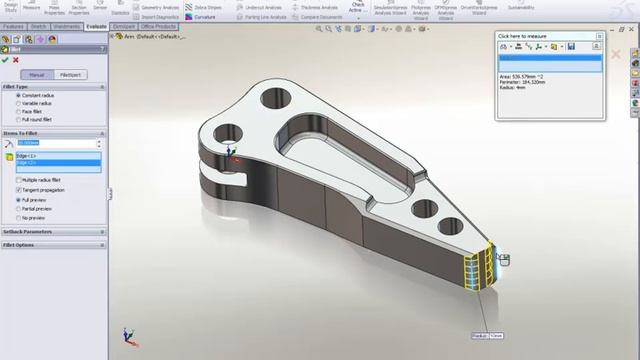Open Mass Properties tool
Image resolution: width=640 pixels, height=360 pixels.
coord(54,8)
